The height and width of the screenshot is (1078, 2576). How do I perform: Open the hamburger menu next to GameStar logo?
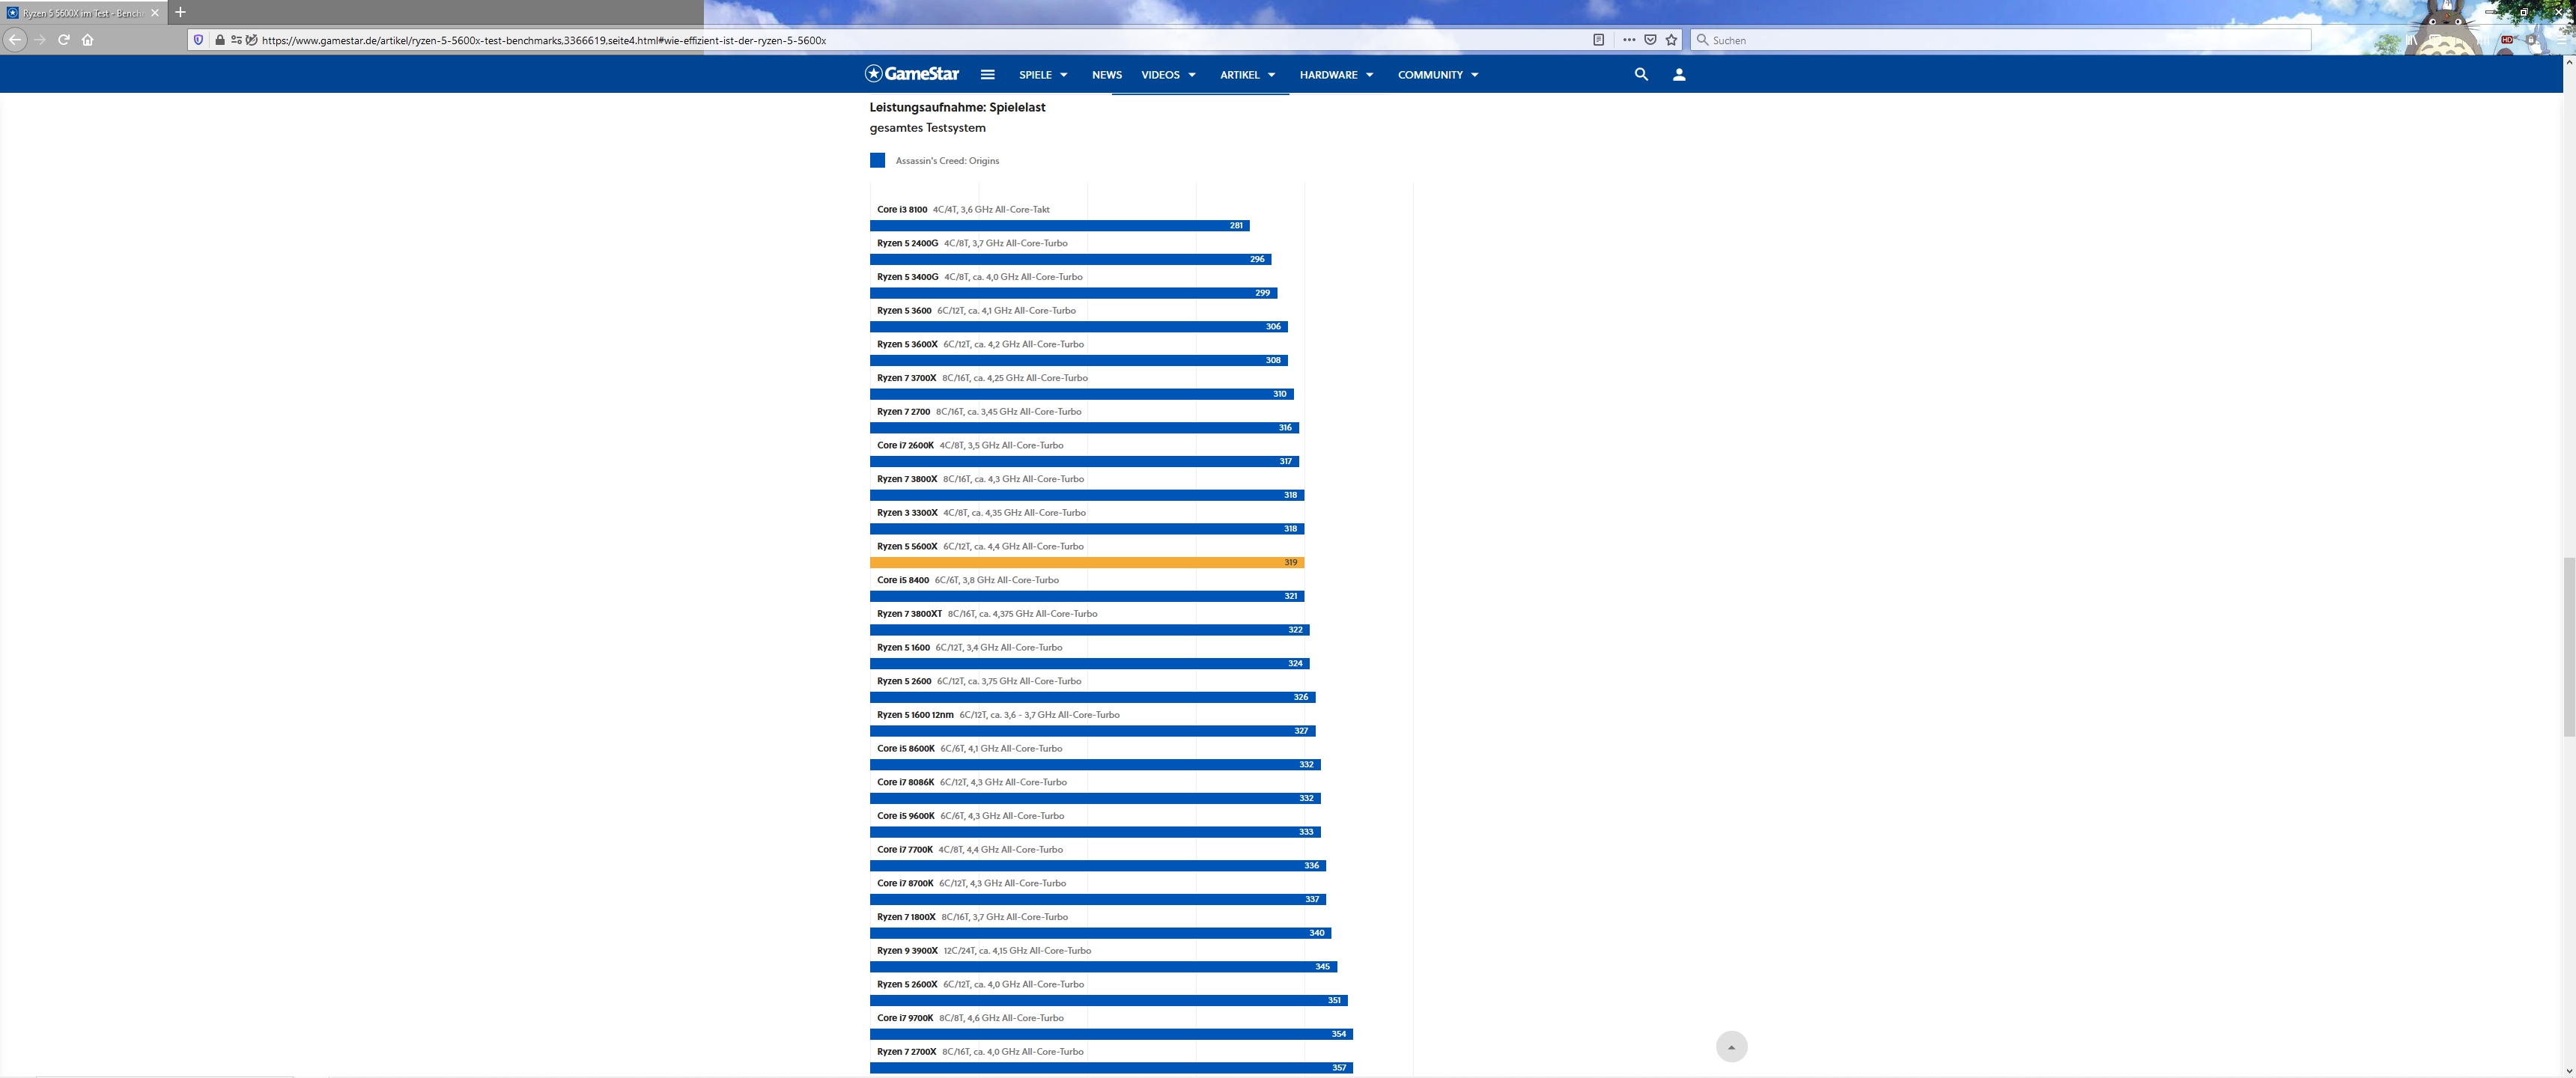pyautogui.click(x=987, y=74)
